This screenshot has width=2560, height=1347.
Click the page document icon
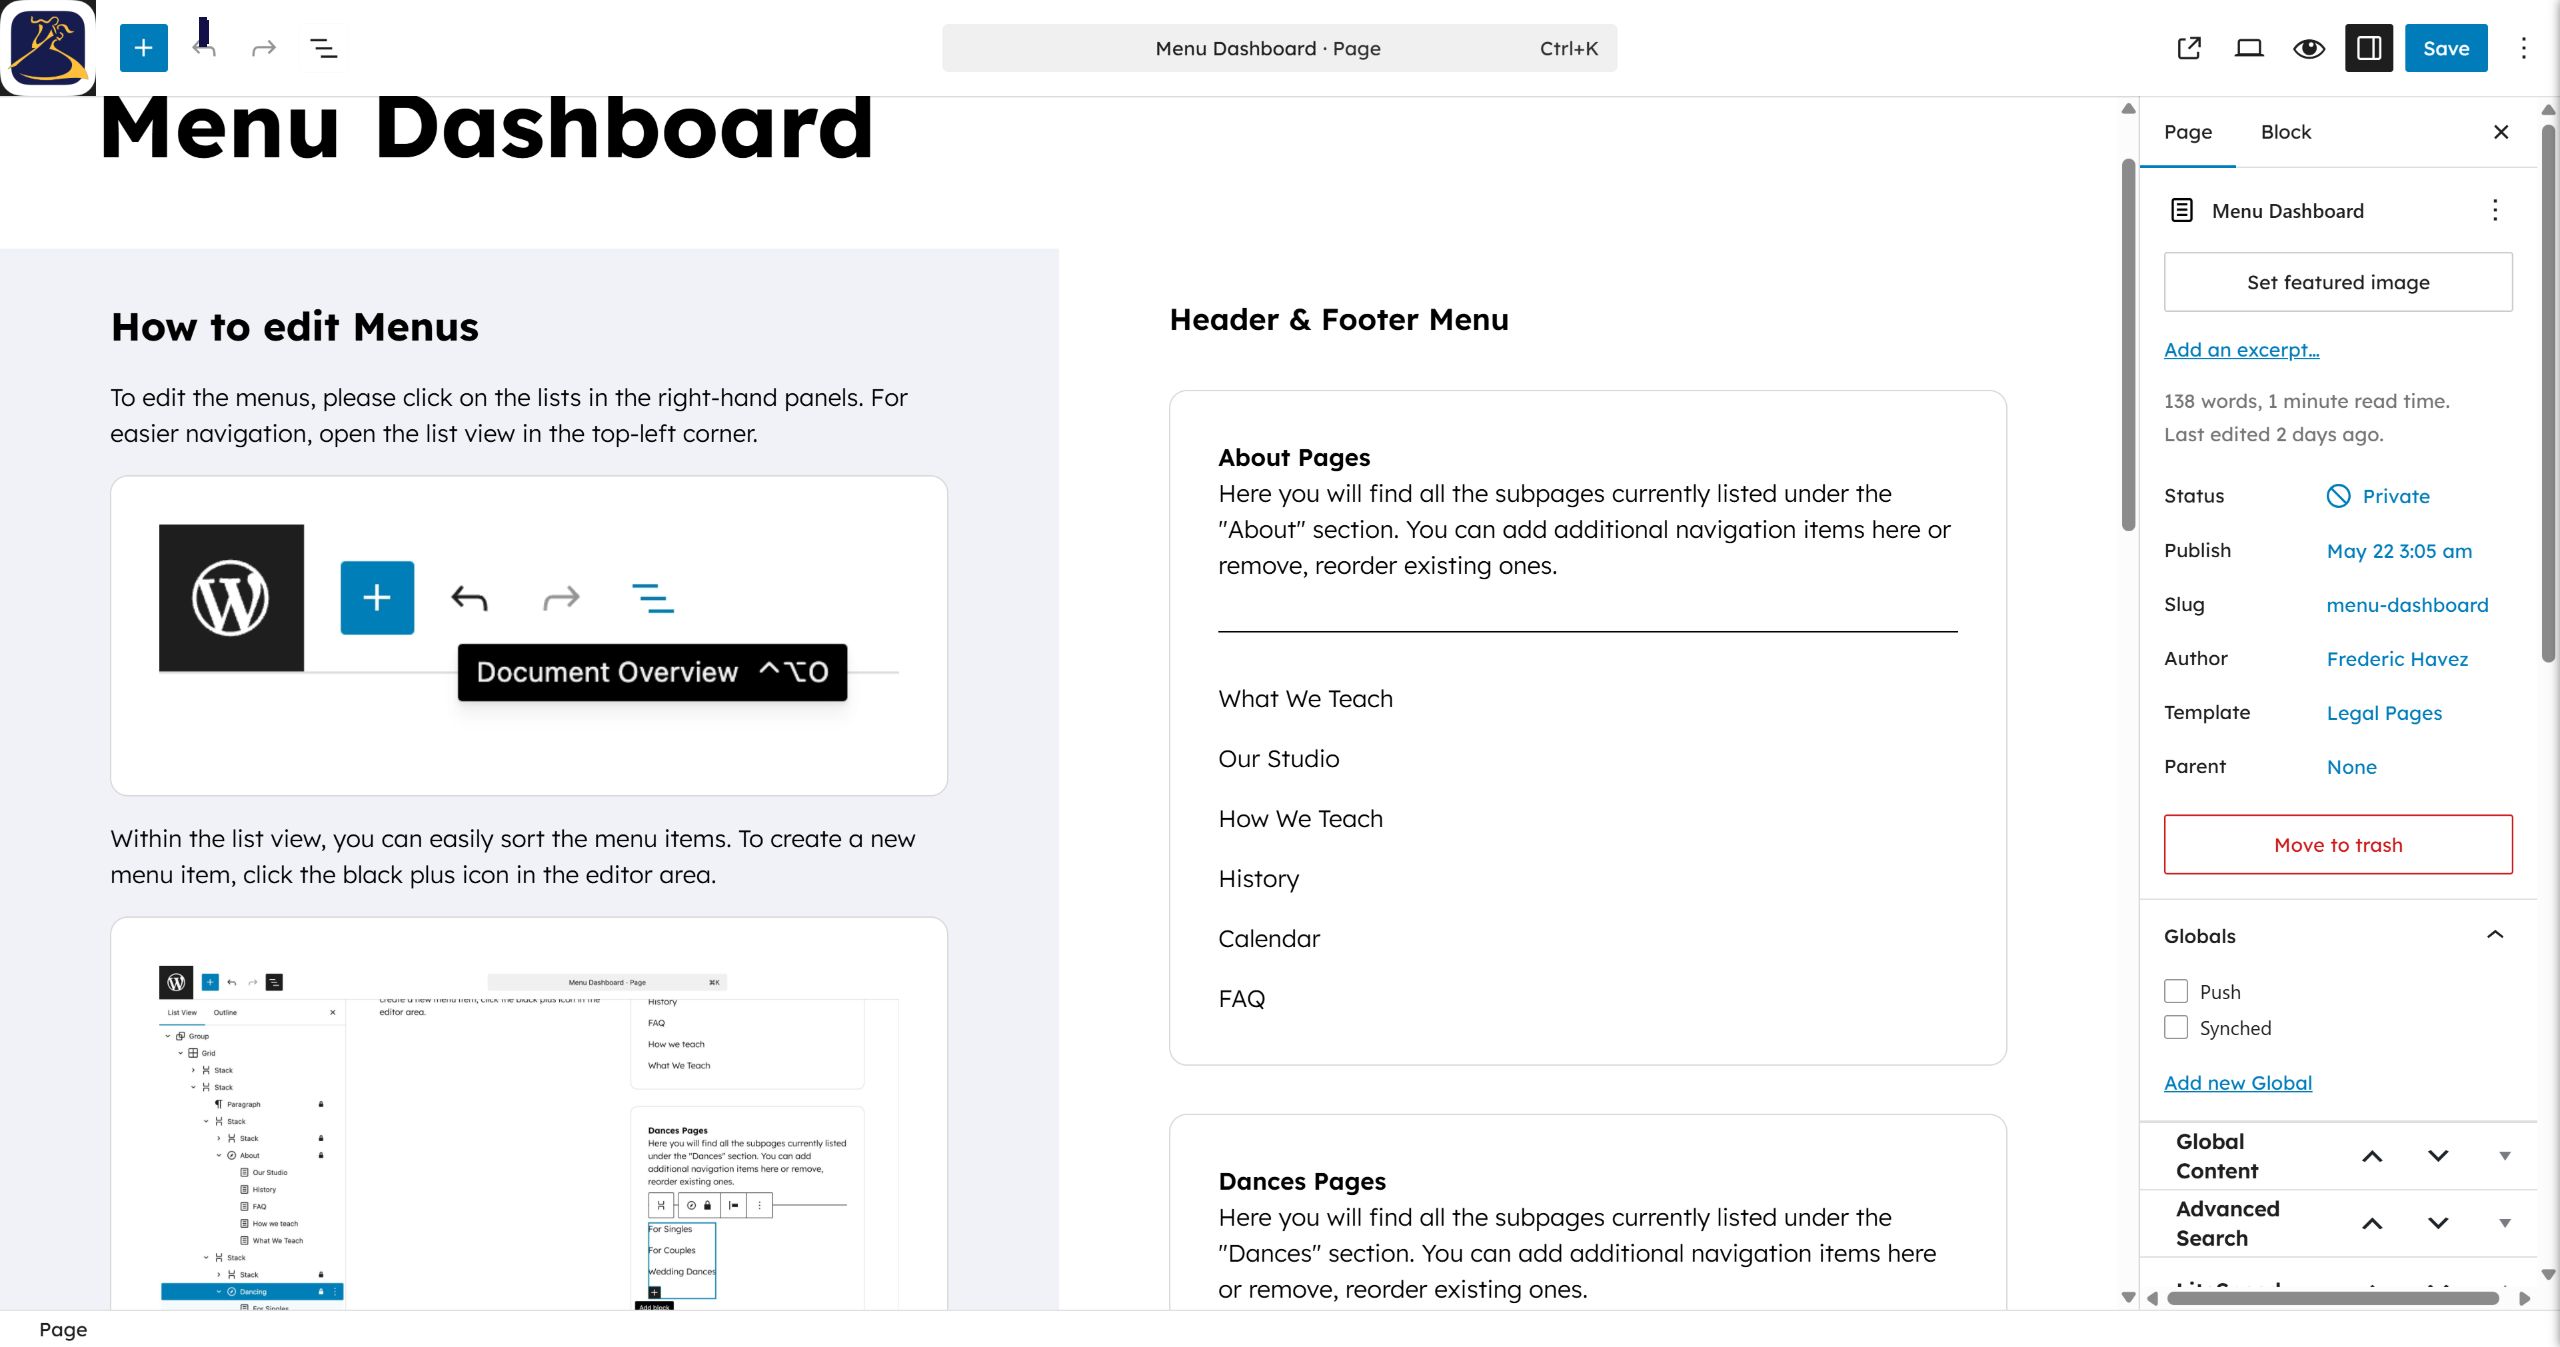pos(2182,210)
